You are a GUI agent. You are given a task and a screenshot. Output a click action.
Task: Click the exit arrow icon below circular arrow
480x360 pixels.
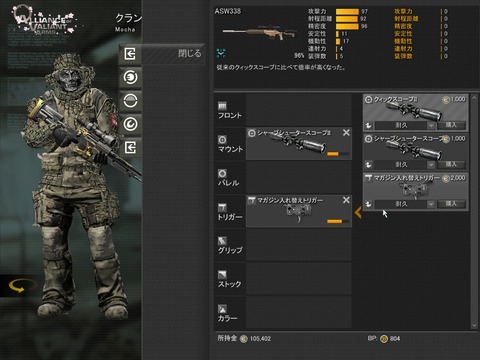130,147
